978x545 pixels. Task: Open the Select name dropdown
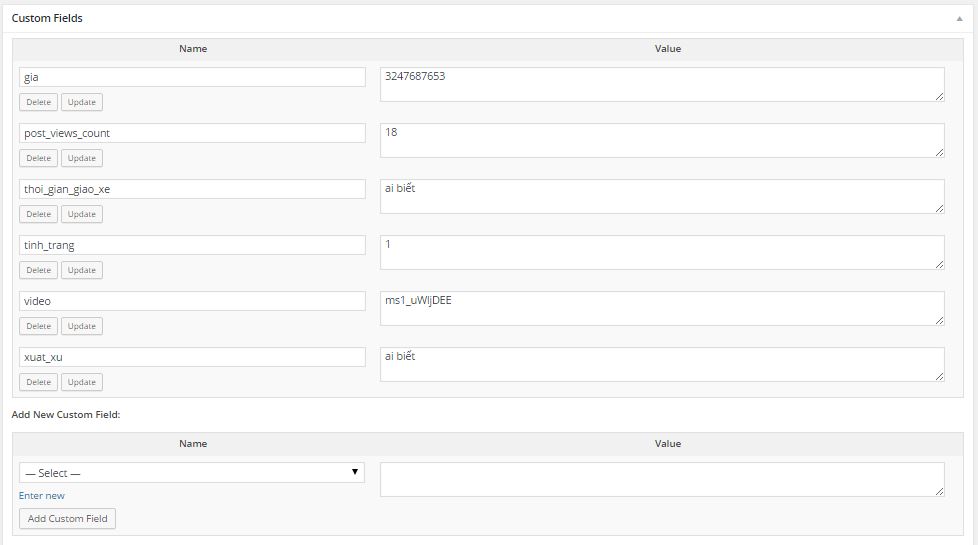pos(192,473)
